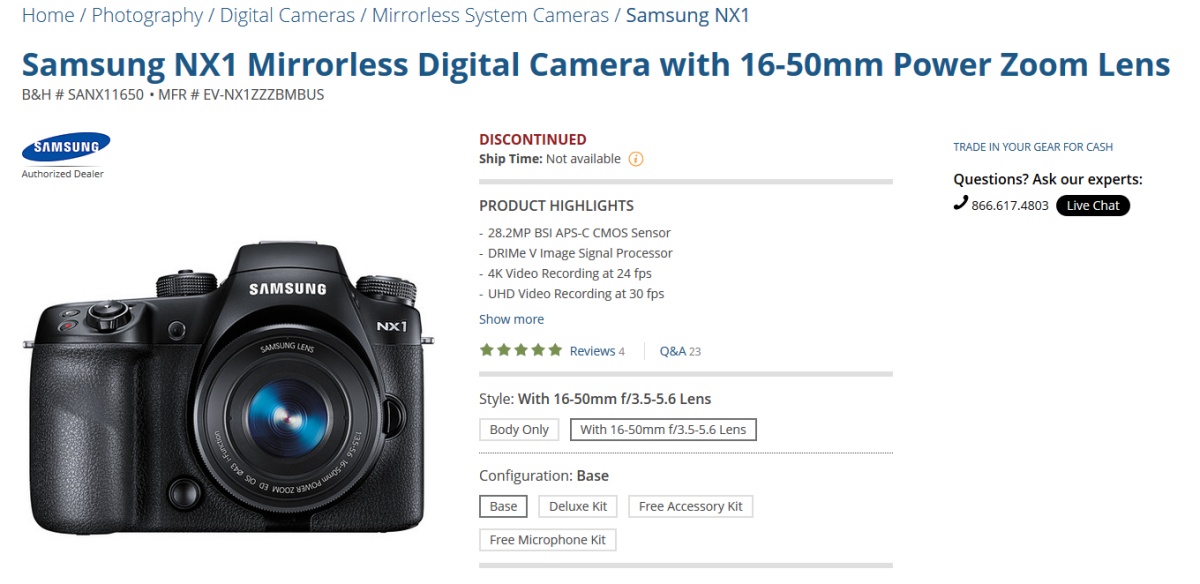Open the Live Chat button
This screenshot has height=584, width=1200.
pos(1092,205)
